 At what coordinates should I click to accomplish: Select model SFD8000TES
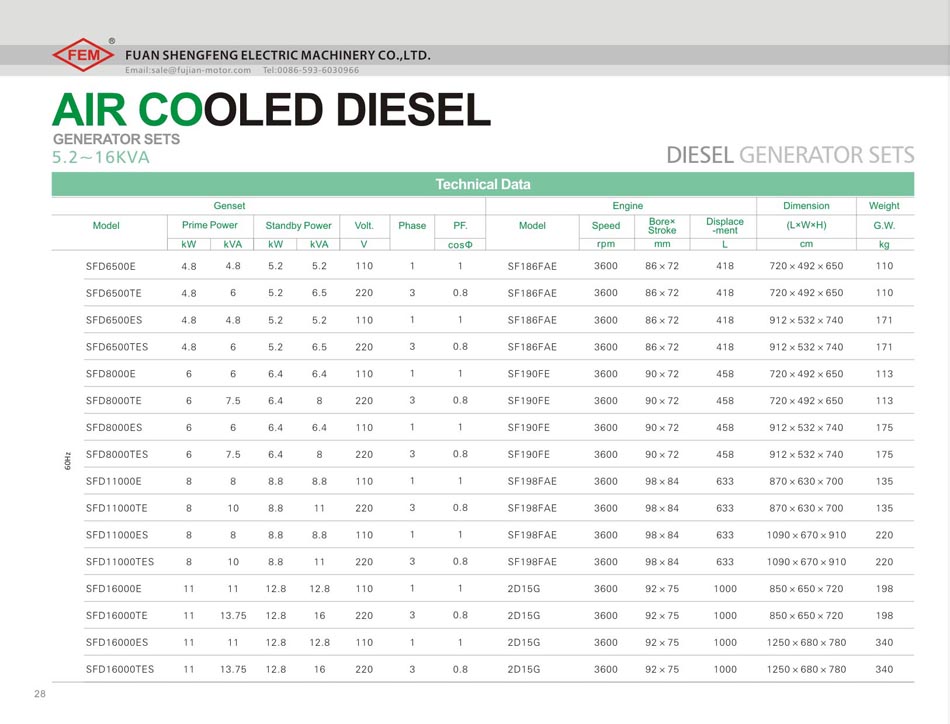click(117, 454)
